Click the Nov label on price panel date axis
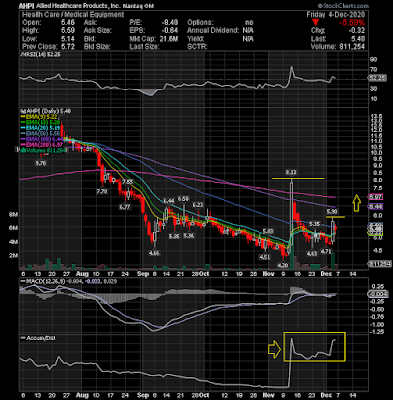The height and width of the screenshot is (400, 393). 269,274
